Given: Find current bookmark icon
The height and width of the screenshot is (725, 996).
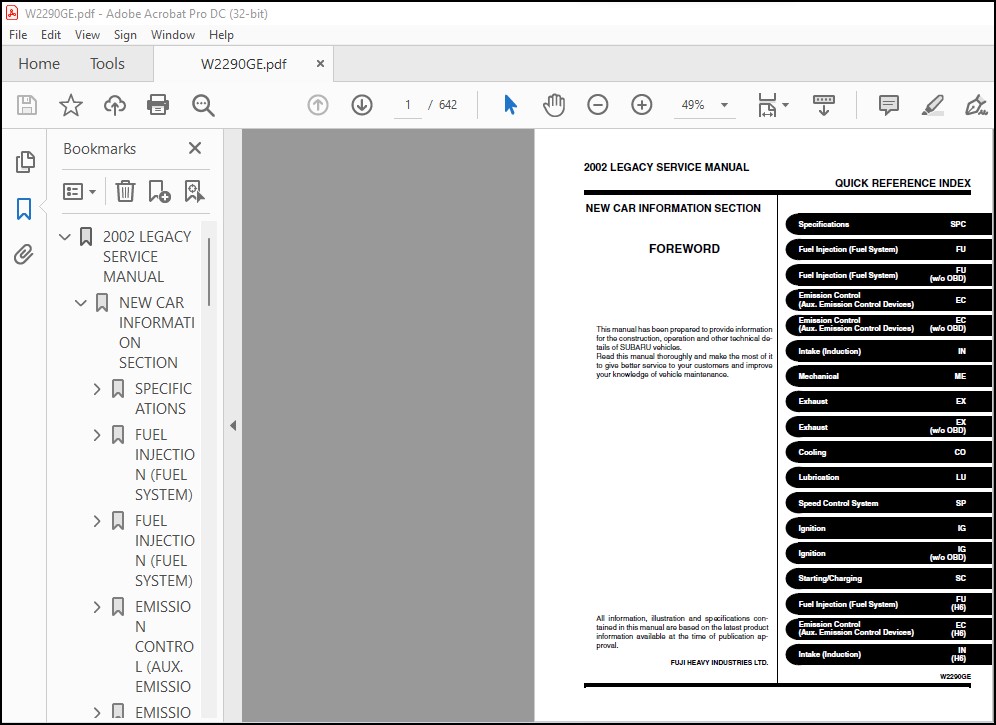Looking at the screenshot, I should [194, 191].
